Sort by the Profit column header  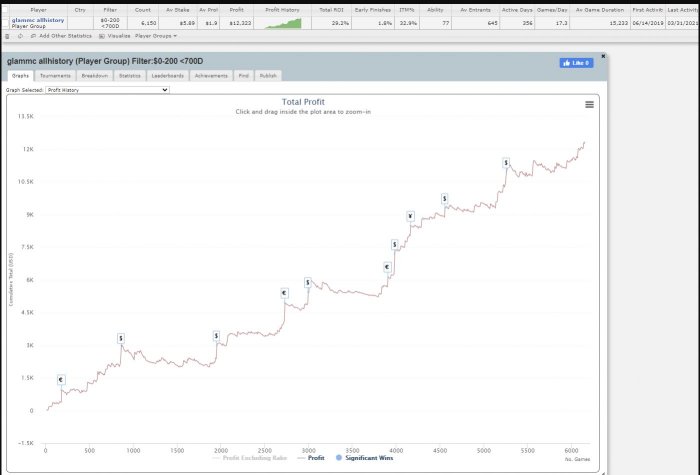click(237, 10)
